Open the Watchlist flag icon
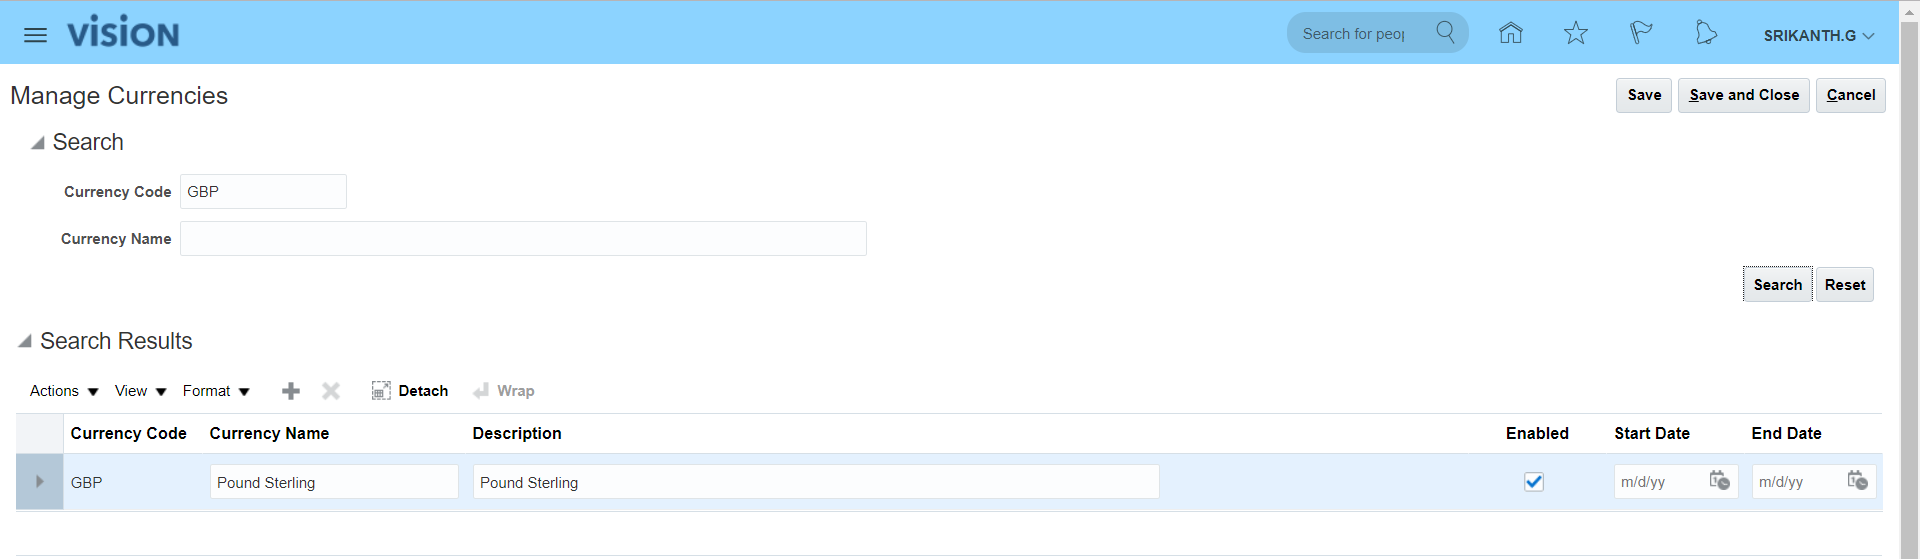Image resolution: width=1920 pixels, height=559 pixels. [x=1641, y=33]
